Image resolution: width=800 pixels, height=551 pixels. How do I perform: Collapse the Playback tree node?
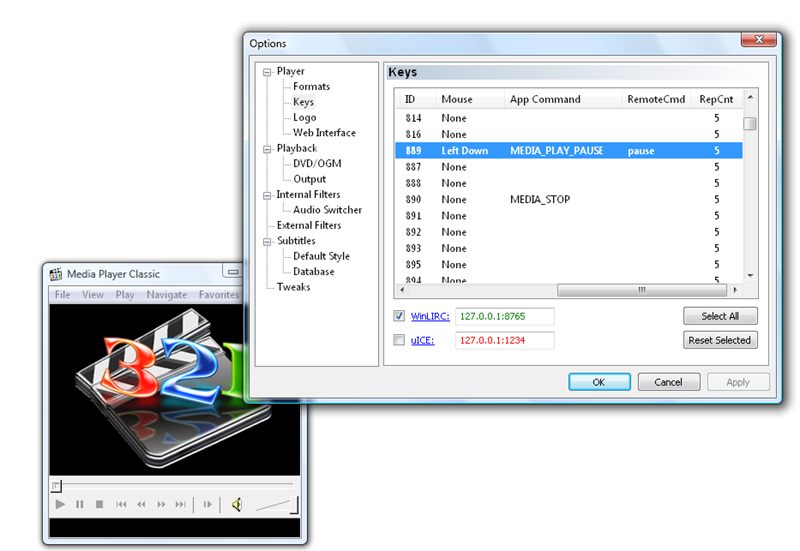click(x=267, y=149)
